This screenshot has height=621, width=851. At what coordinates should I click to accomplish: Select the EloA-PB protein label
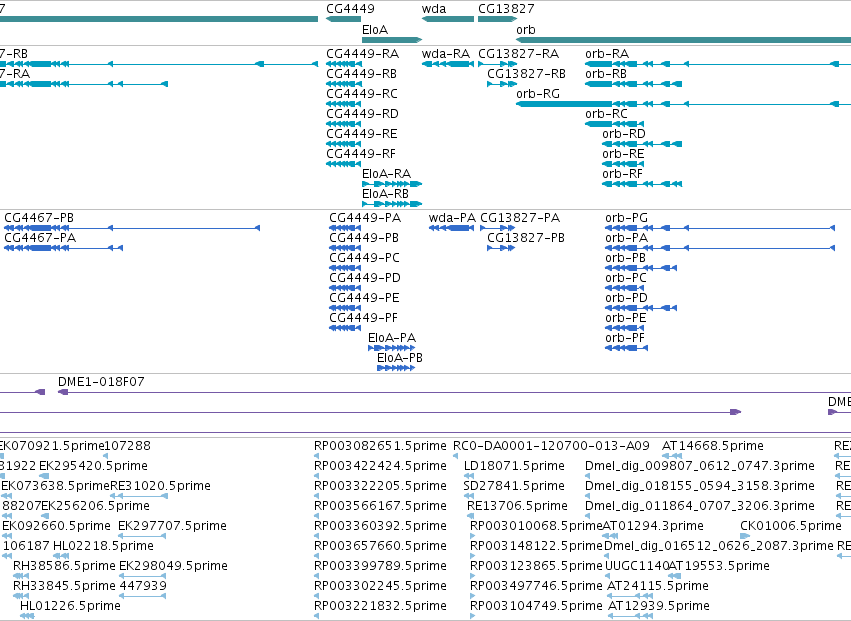400,358
